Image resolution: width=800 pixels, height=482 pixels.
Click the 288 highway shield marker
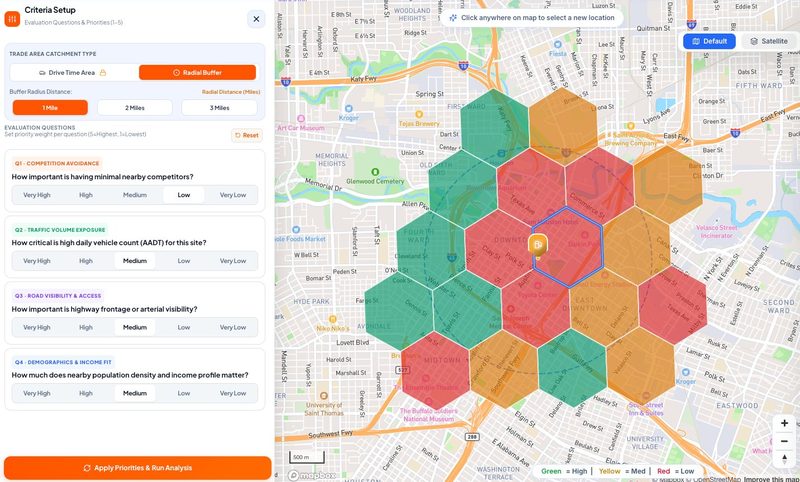point(472,437)
